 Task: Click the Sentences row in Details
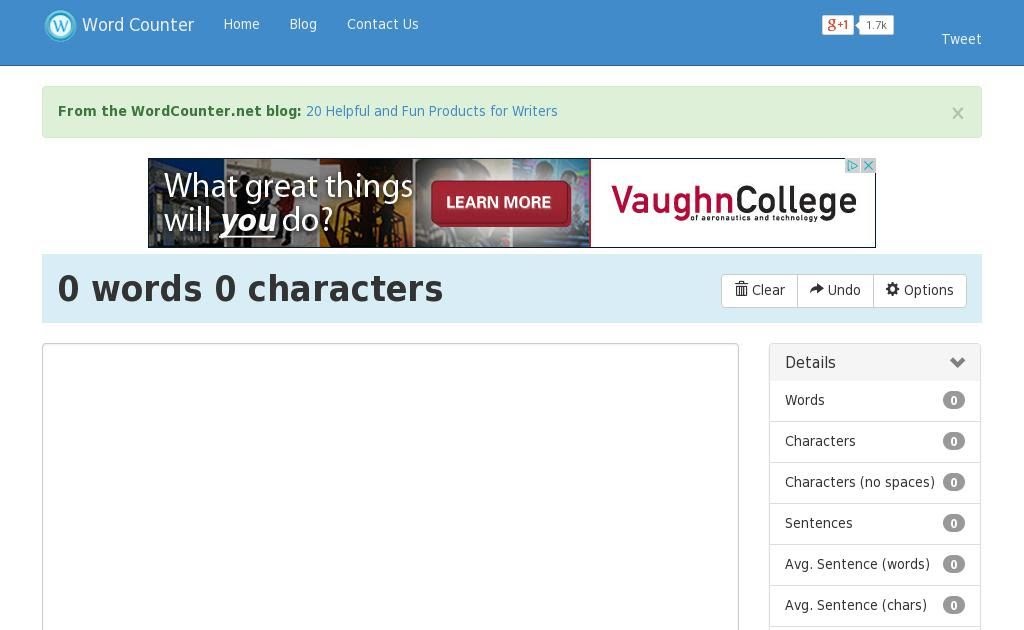[x=875, y=524]
